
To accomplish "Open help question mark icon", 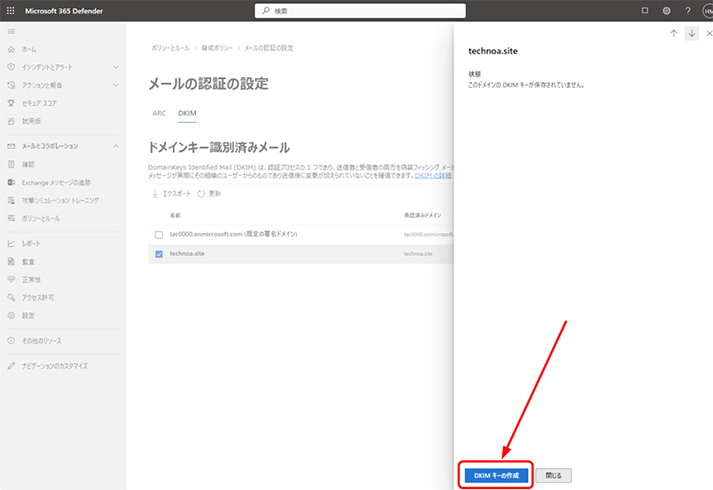I will pos(688,10).
